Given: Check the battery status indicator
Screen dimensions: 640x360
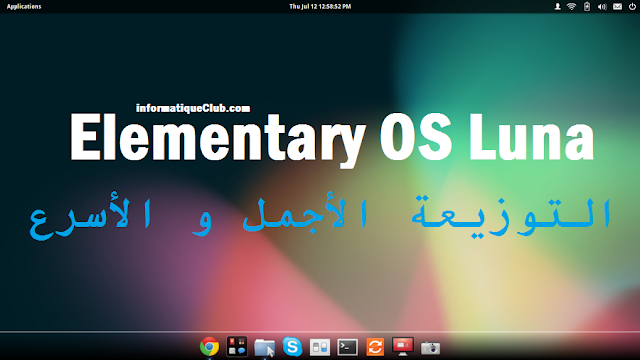Looking at the screenshot, I should (x=587, y=7).
